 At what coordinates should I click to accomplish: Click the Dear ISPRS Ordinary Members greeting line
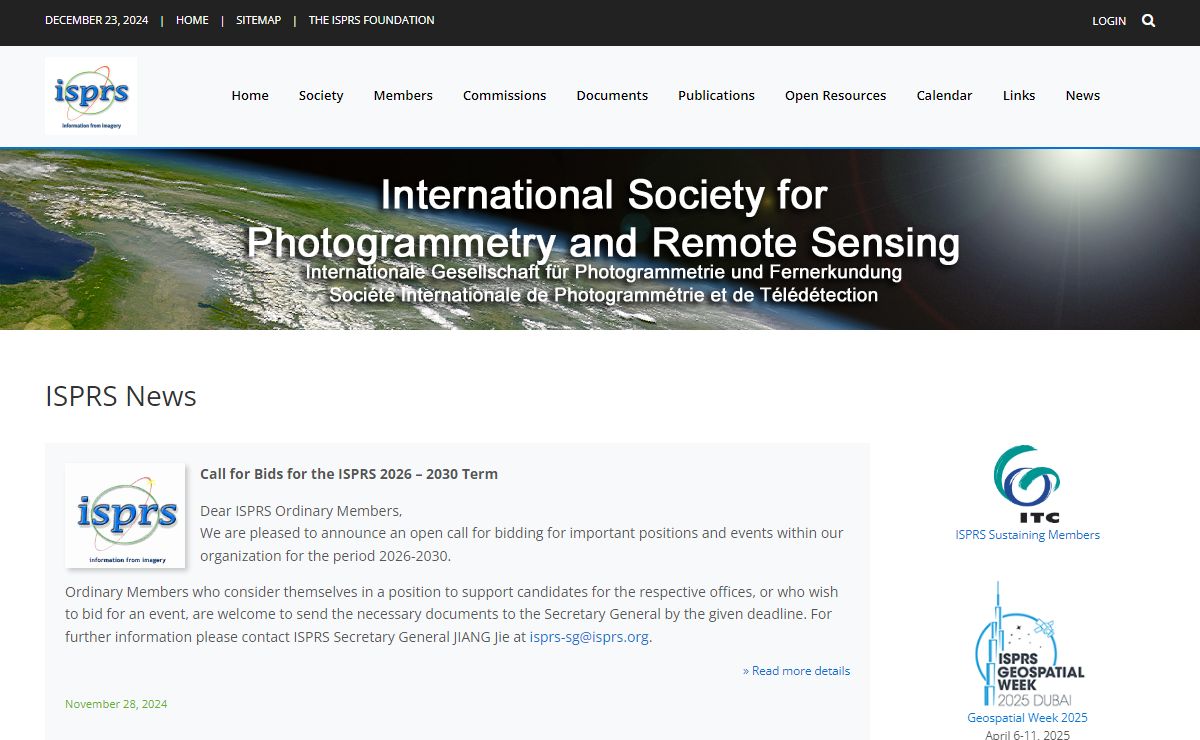click(x=301, y=511)
